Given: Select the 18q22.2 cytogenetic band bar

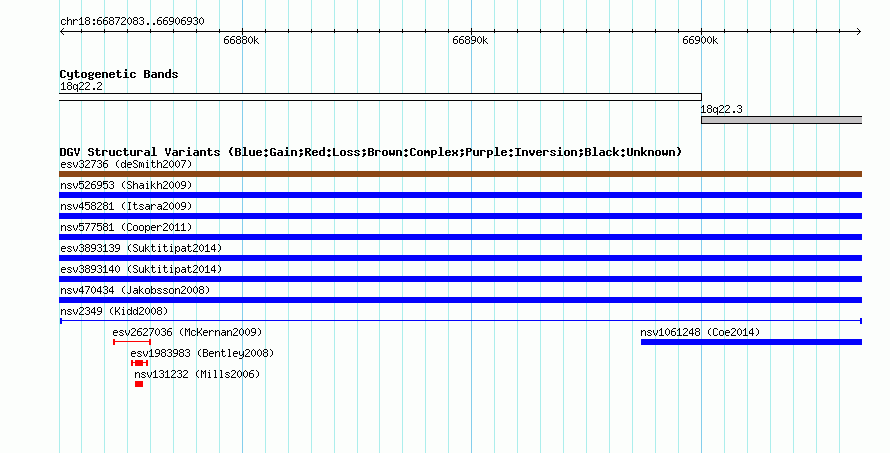Looking at the screenshot, I should click(x=380, y=97).
